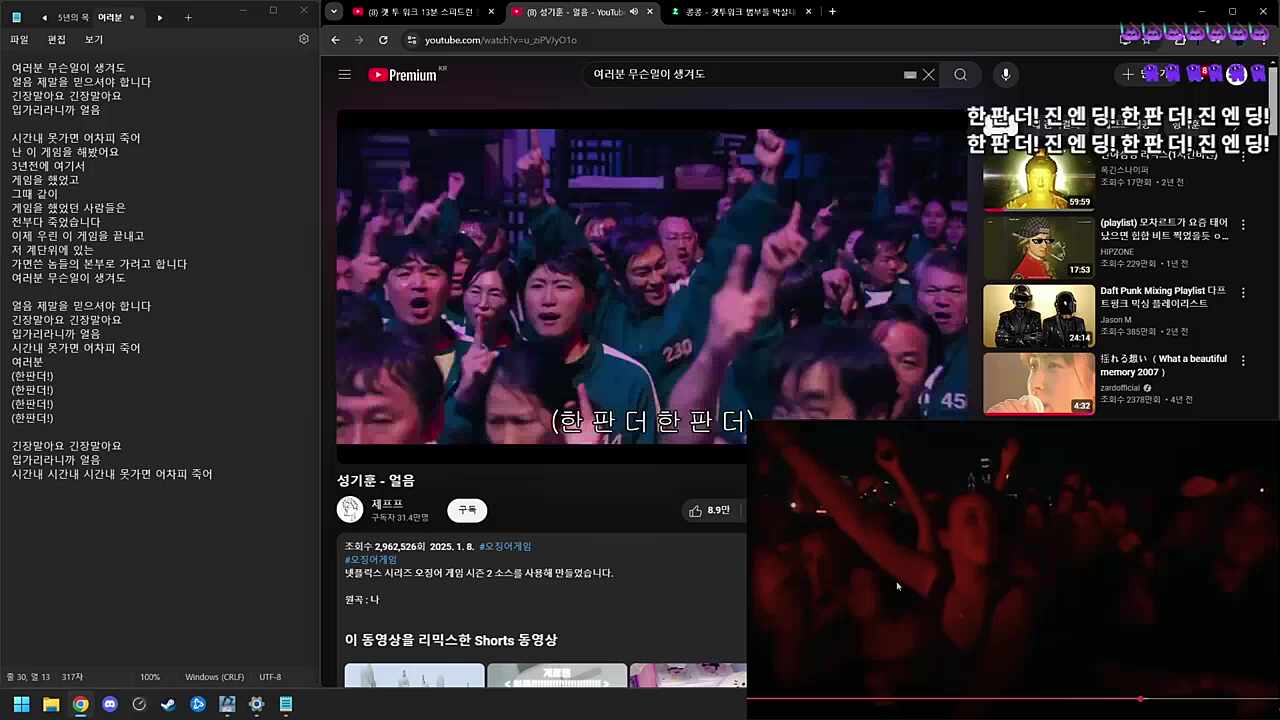
Task: Mute the 성기훈 tab audio icon
Action: coord(634,12)
